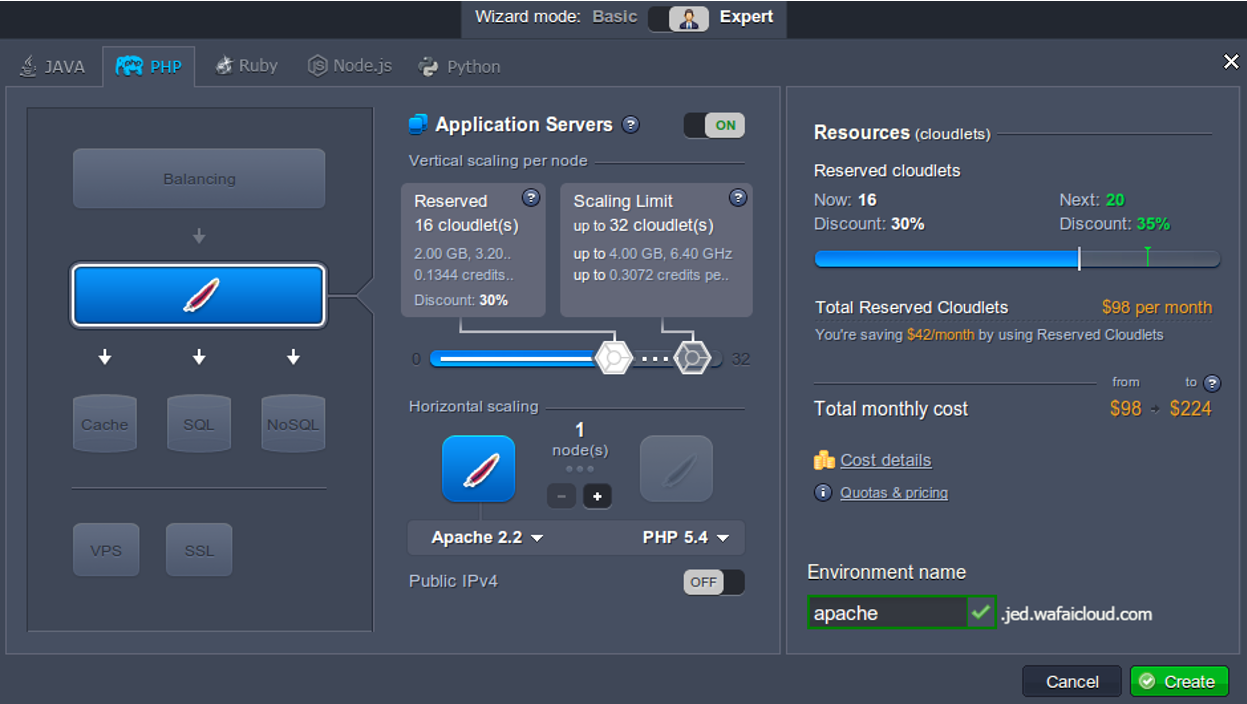Open Reserved cloudlets help icon
This screenshot has width=1247, height=704.
click(531, 198)
